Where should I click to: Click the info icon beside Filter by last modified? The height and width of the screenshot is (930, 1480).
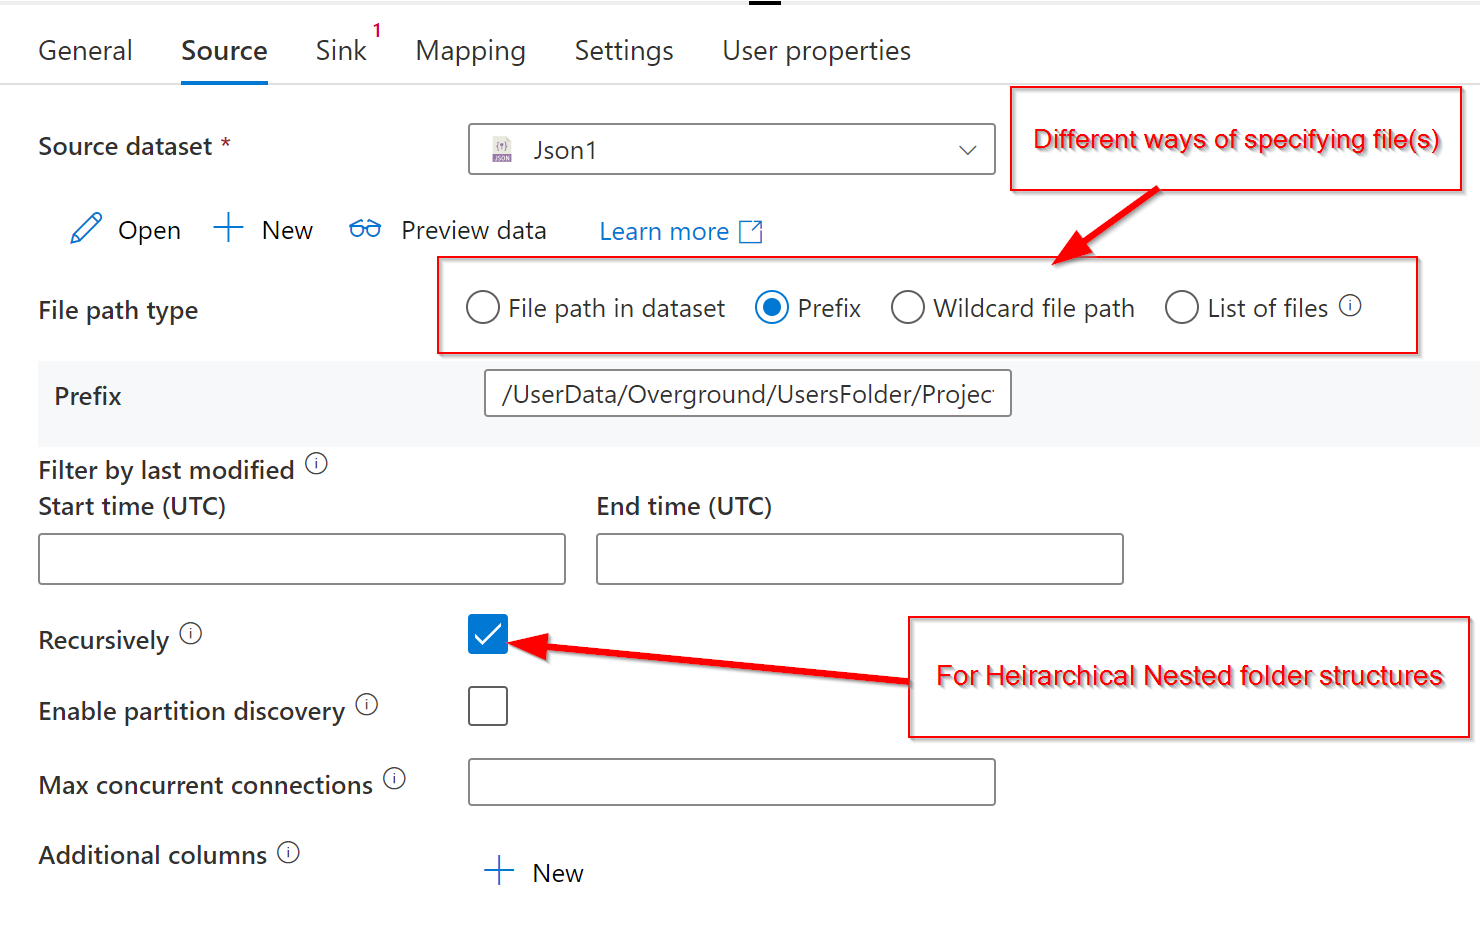[x=317, y=463]
